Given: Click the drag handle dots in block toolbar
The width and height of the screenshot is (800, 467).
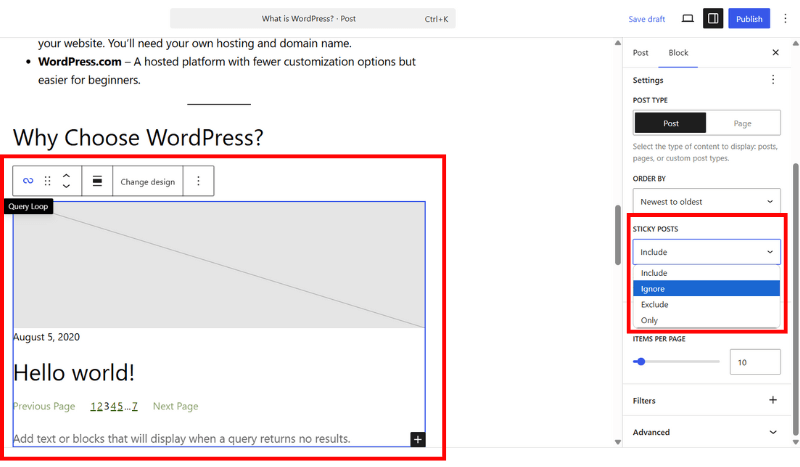Looking at the screenshot, I should (x=47, y=181).
